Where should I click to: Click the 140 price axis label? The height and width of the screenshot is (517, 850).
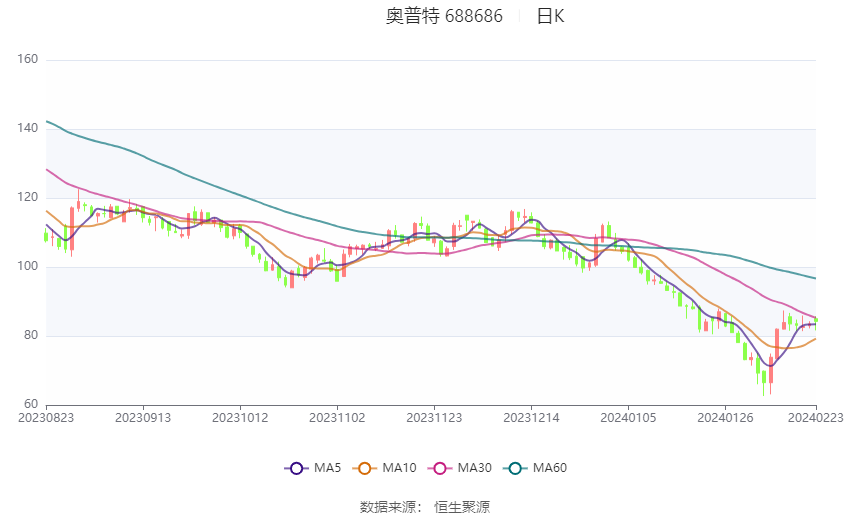[28, 128]
